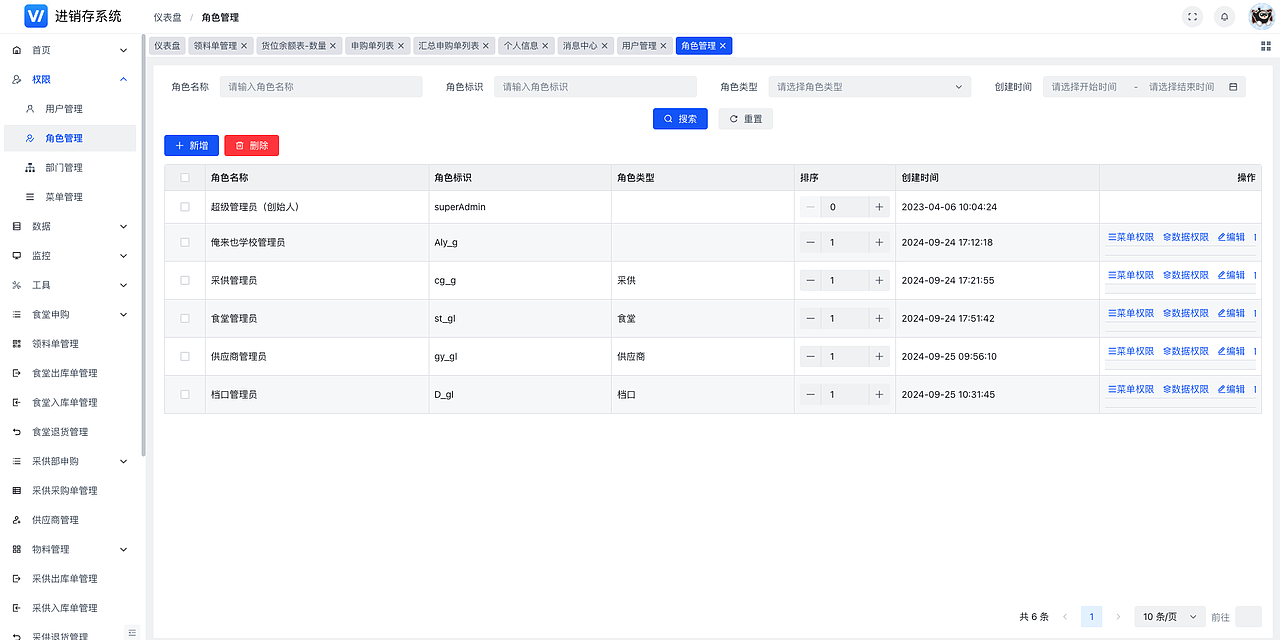Check the 供应商管理员 row checkbox
This screenshot has width=1280, height=640.
(x=184, y=356)
